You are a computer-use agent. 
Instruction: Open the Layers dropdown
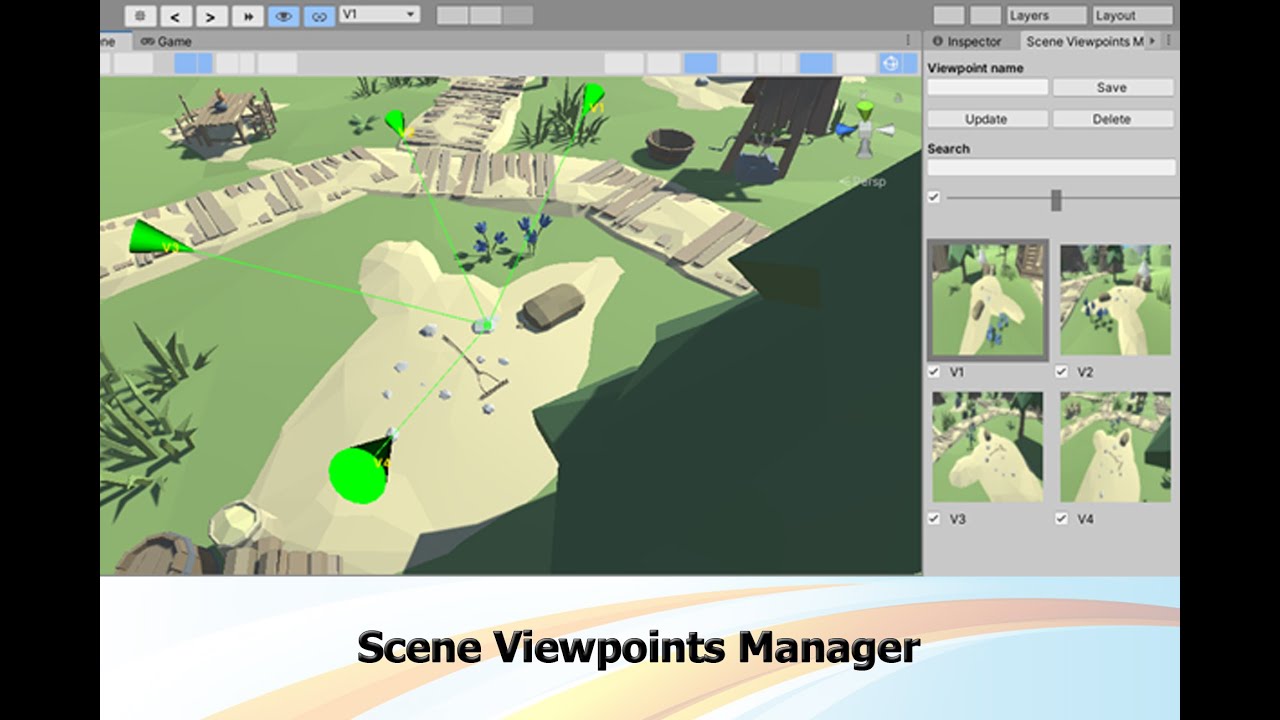[1046, 15]
